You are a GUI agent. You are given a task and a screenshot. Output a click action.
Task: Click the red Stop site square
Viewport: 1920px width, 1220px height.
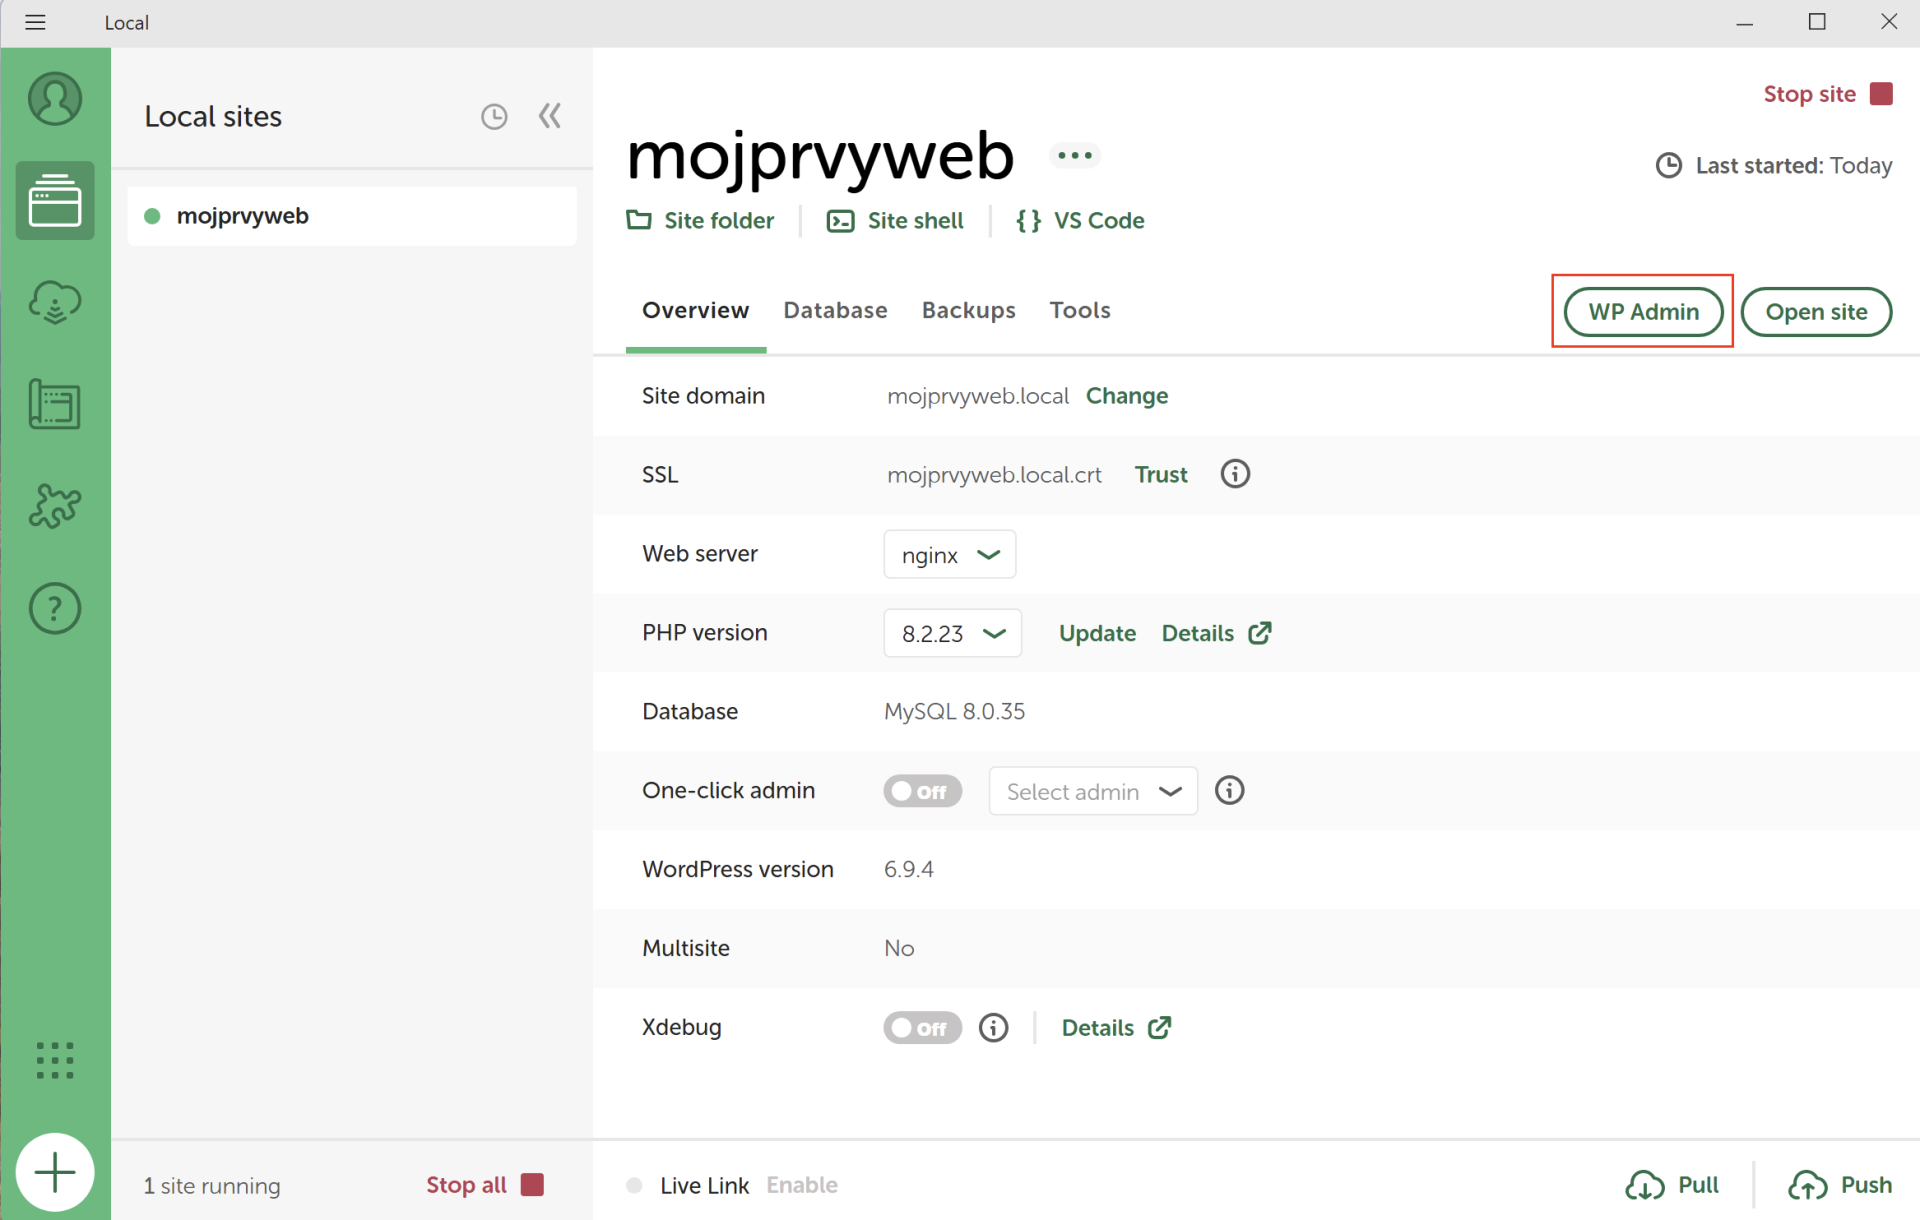[1881, 94]
